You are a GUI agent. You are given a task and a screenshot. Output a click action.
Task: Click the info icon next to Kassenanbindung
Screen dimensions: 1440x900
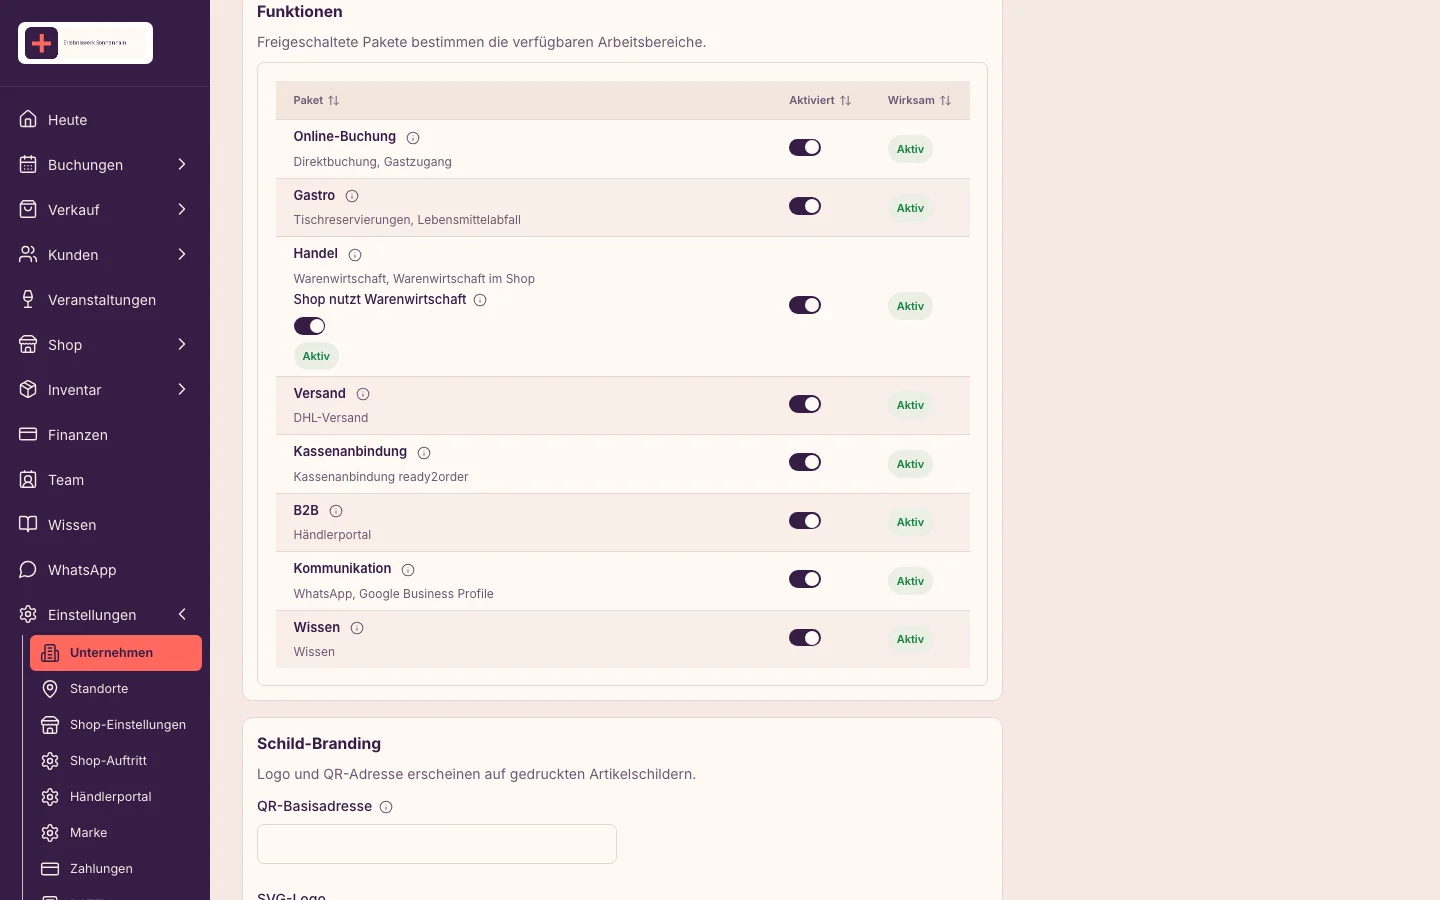(424, 453)
